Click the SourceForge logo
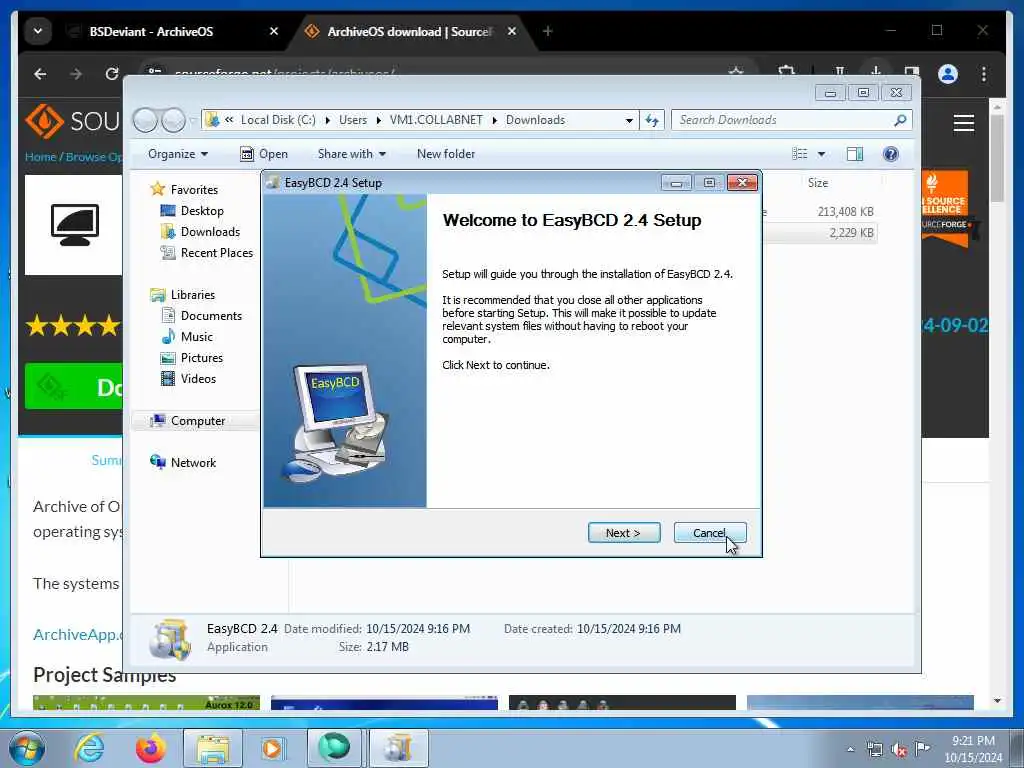The height and width of the screenshot is (768, 1024). pos(72,121)
